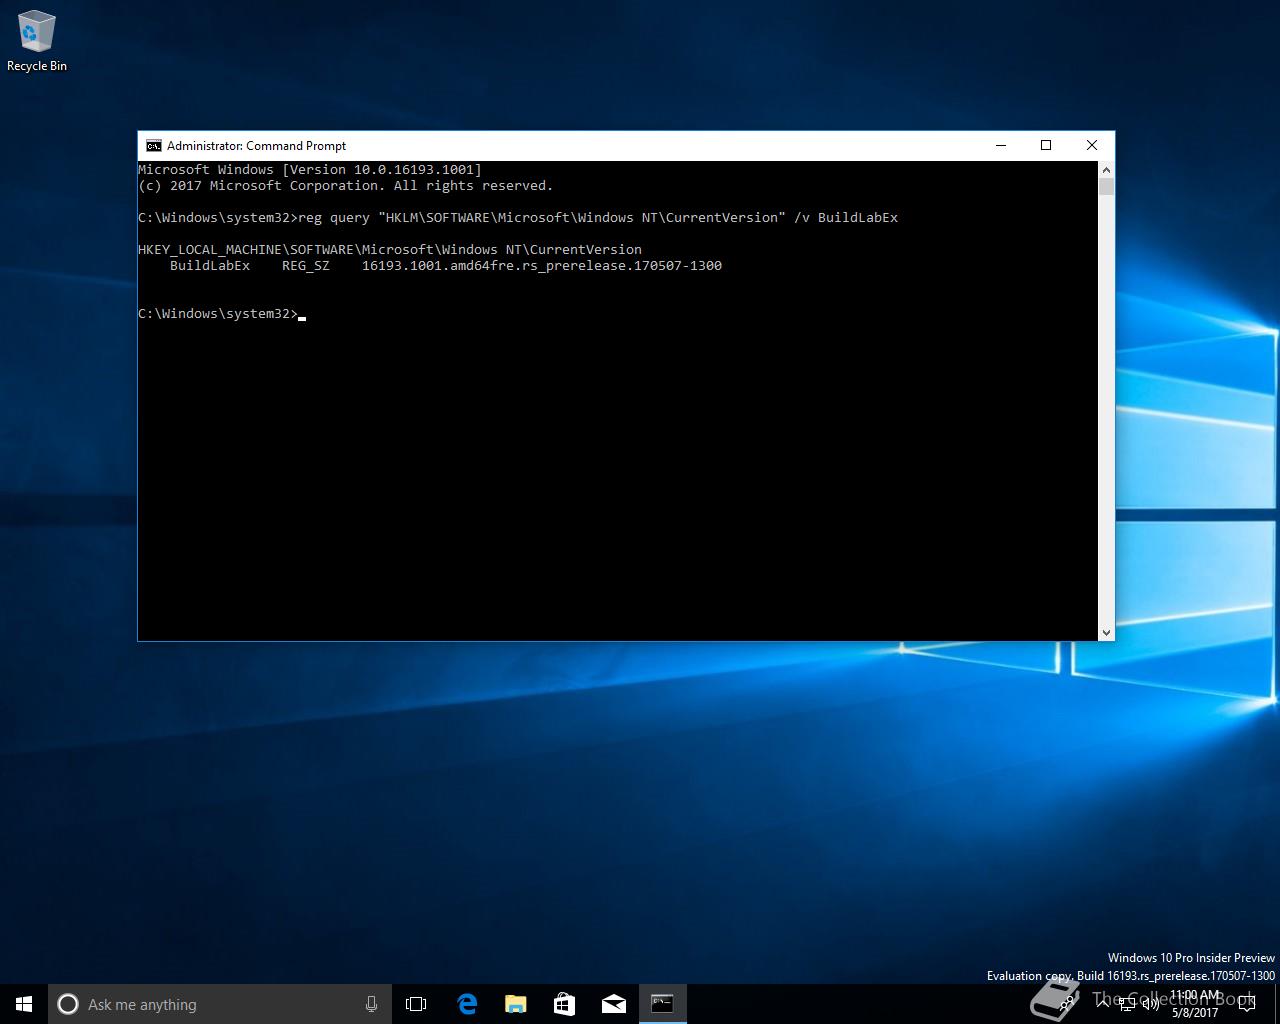1280x1024 pixels.
Task: Open the Store app on taskbar
Action: click(564, 1004)
